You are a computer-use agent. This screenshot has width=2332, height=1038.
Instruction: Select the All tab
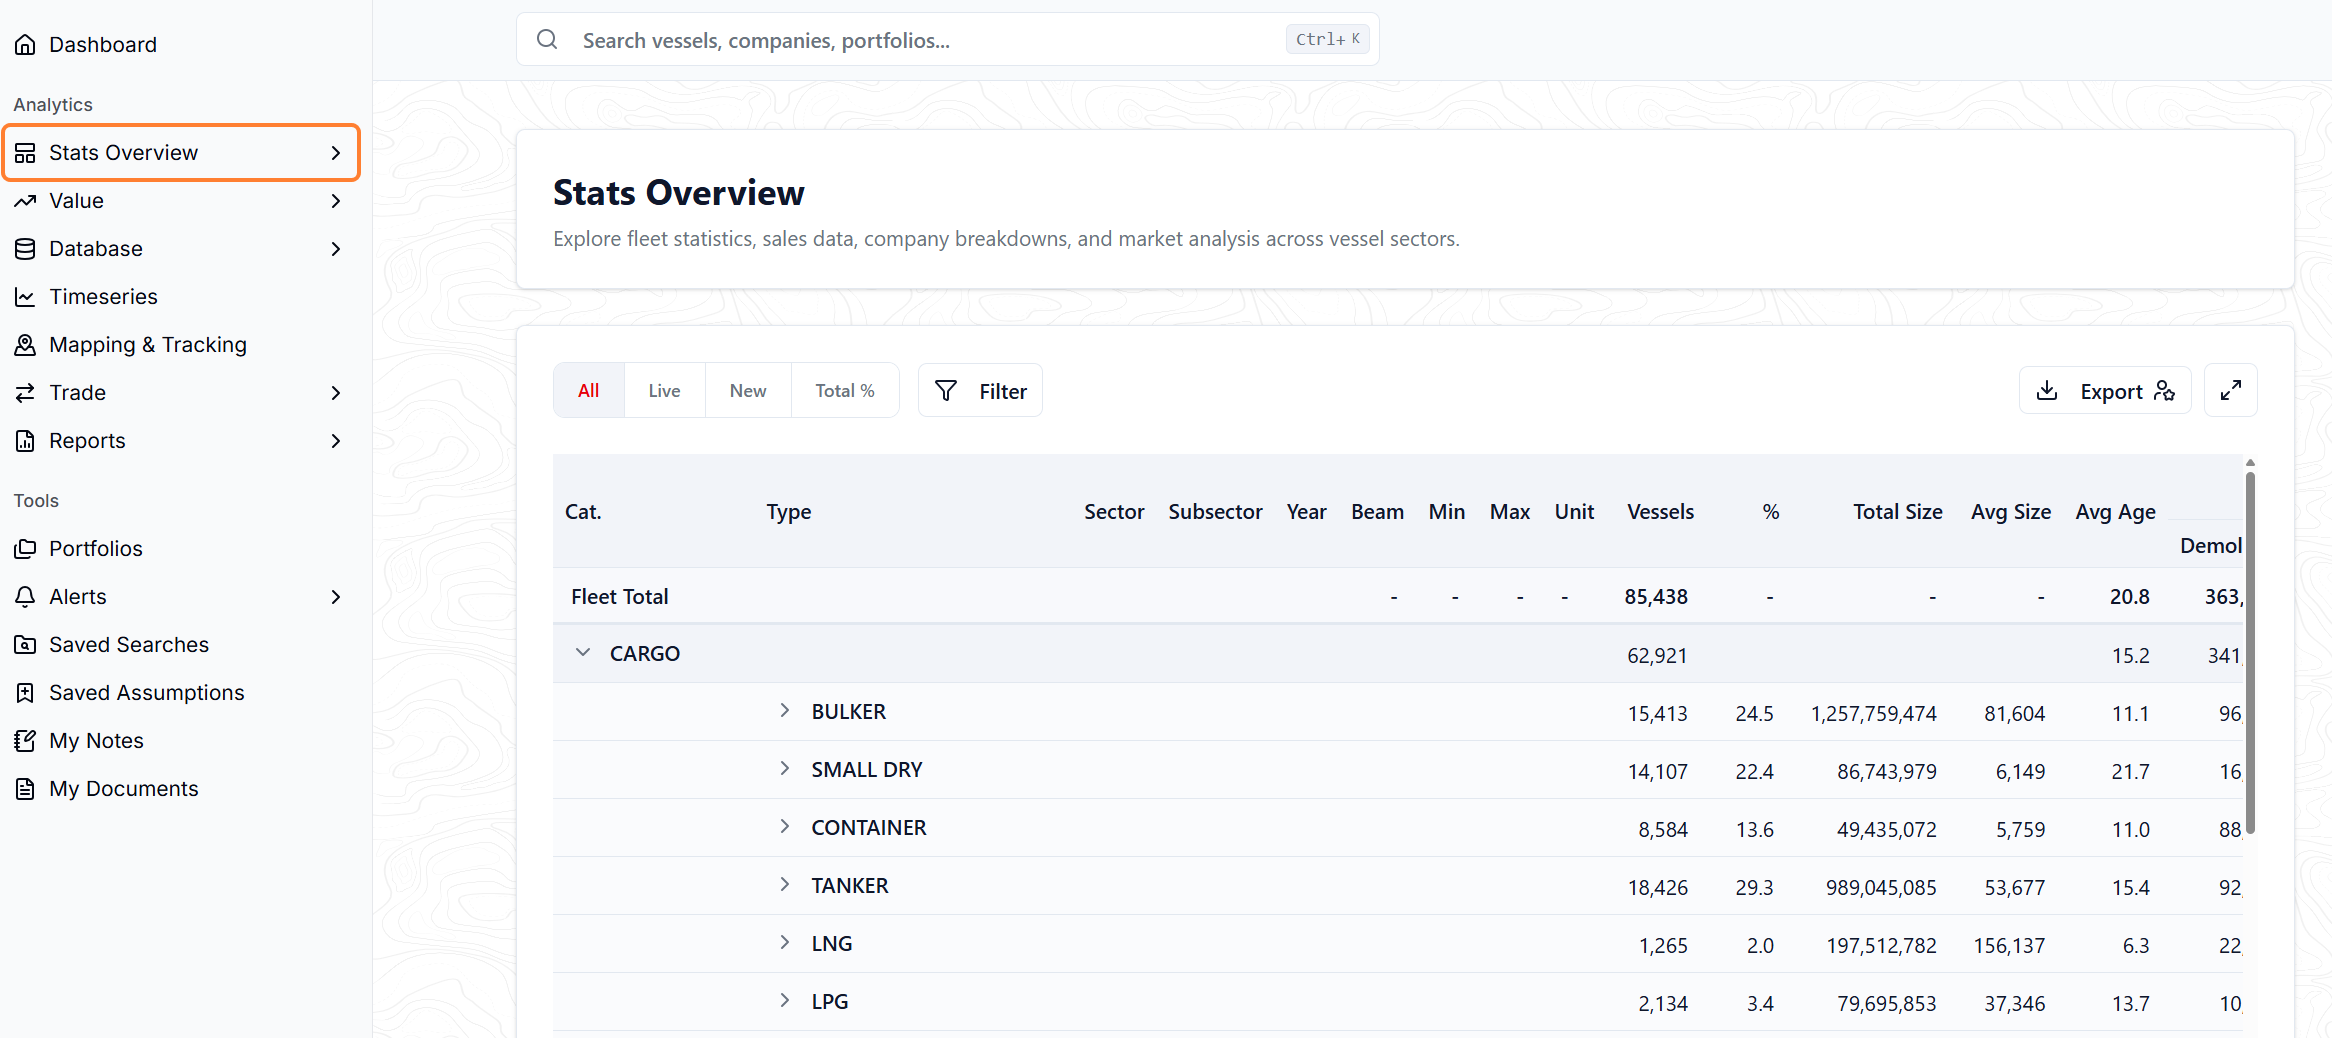point(589,390)
